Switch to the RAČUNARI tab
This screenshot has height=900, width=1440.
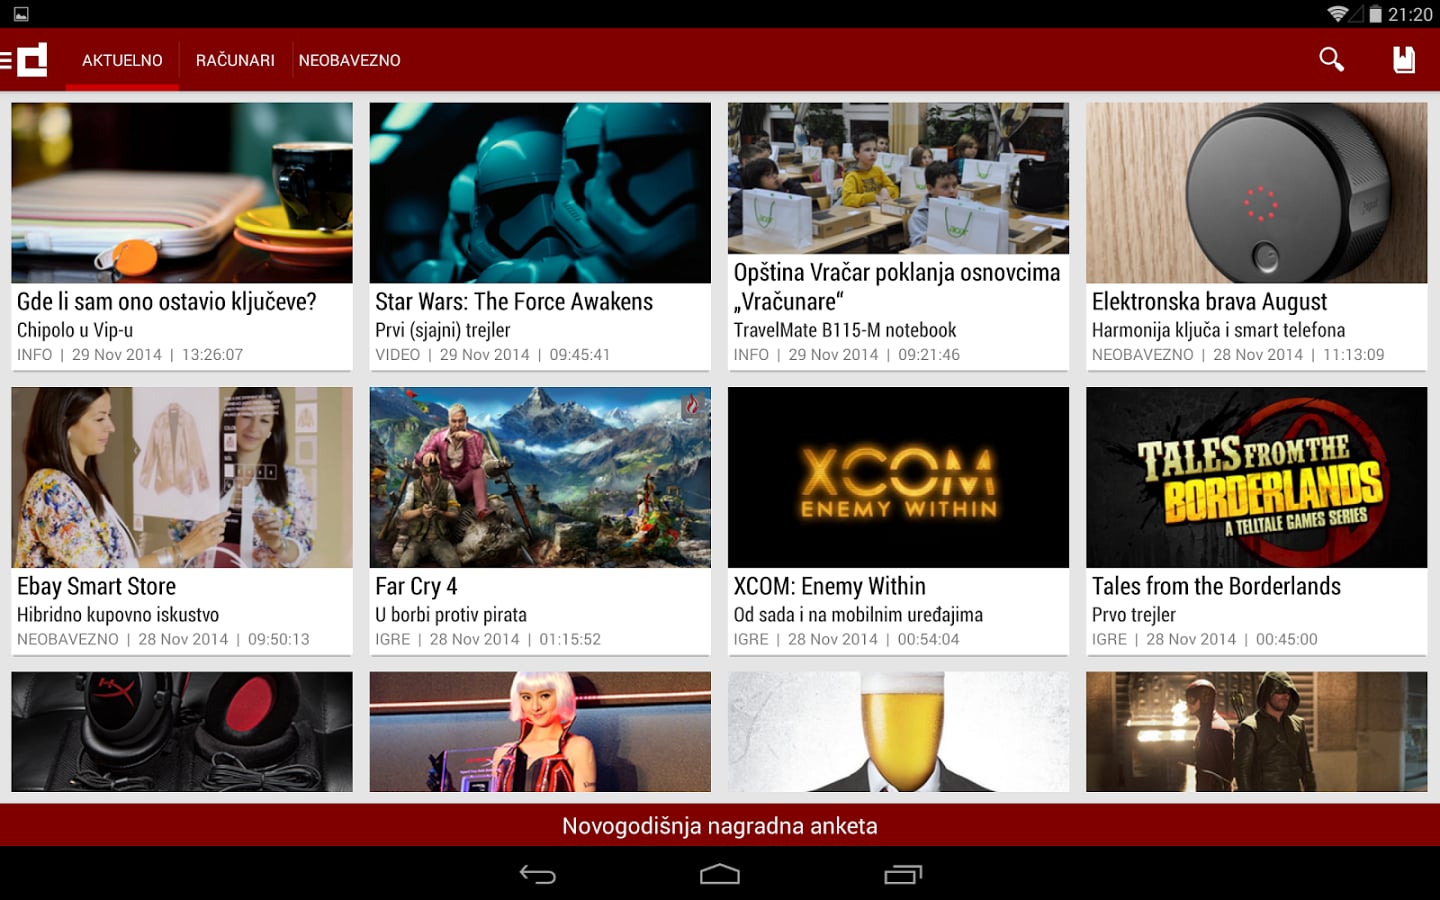coord(235,61)
